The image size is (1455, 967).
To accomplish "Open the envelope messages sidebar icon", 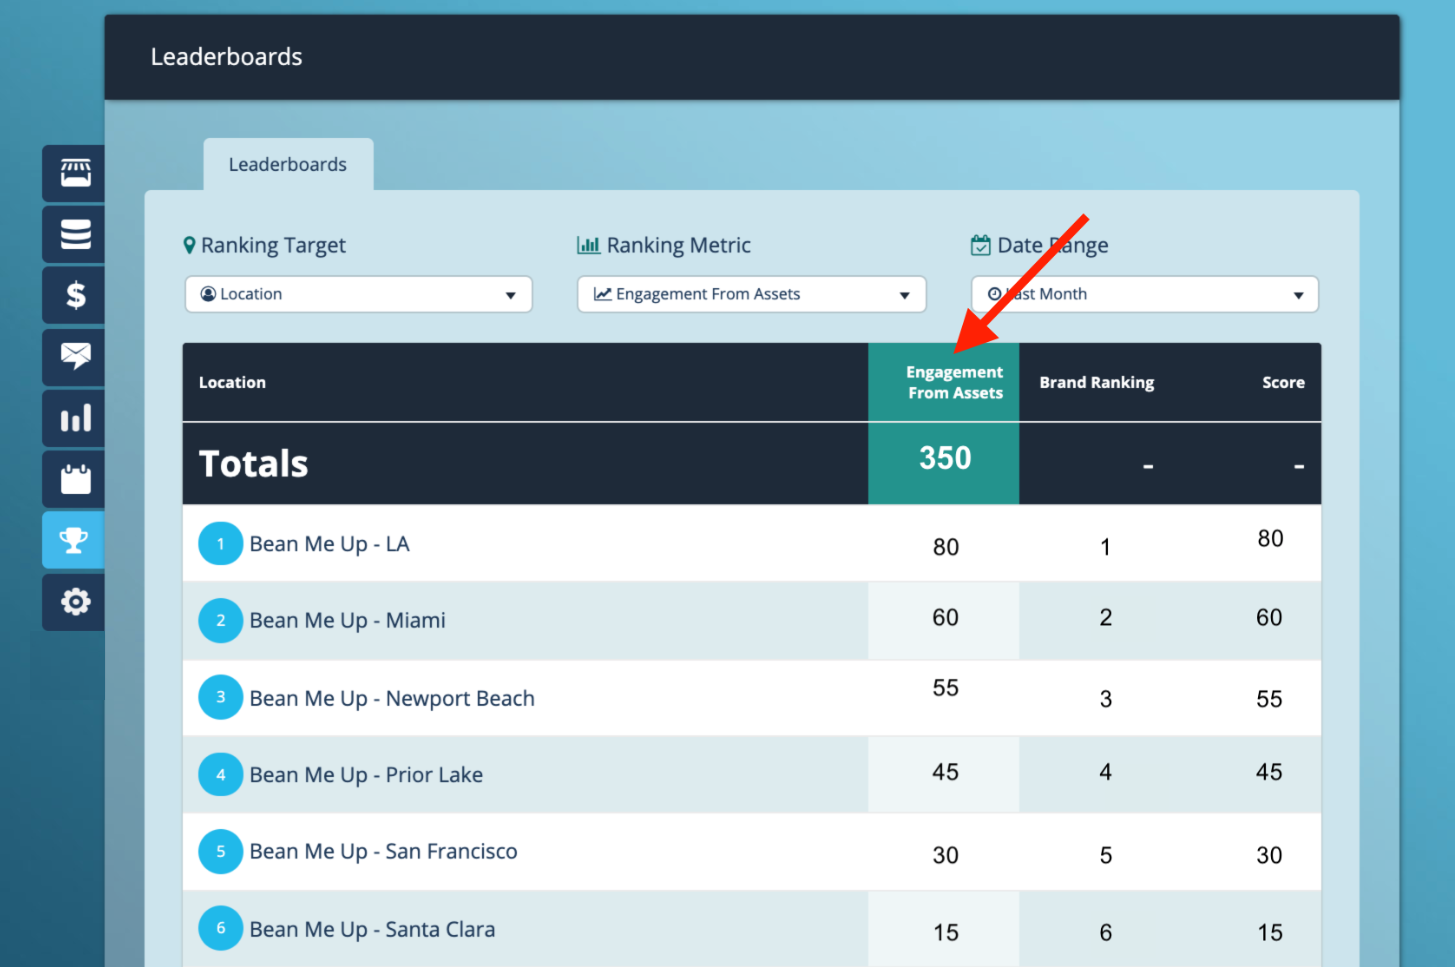I will [x=75, y=356].
